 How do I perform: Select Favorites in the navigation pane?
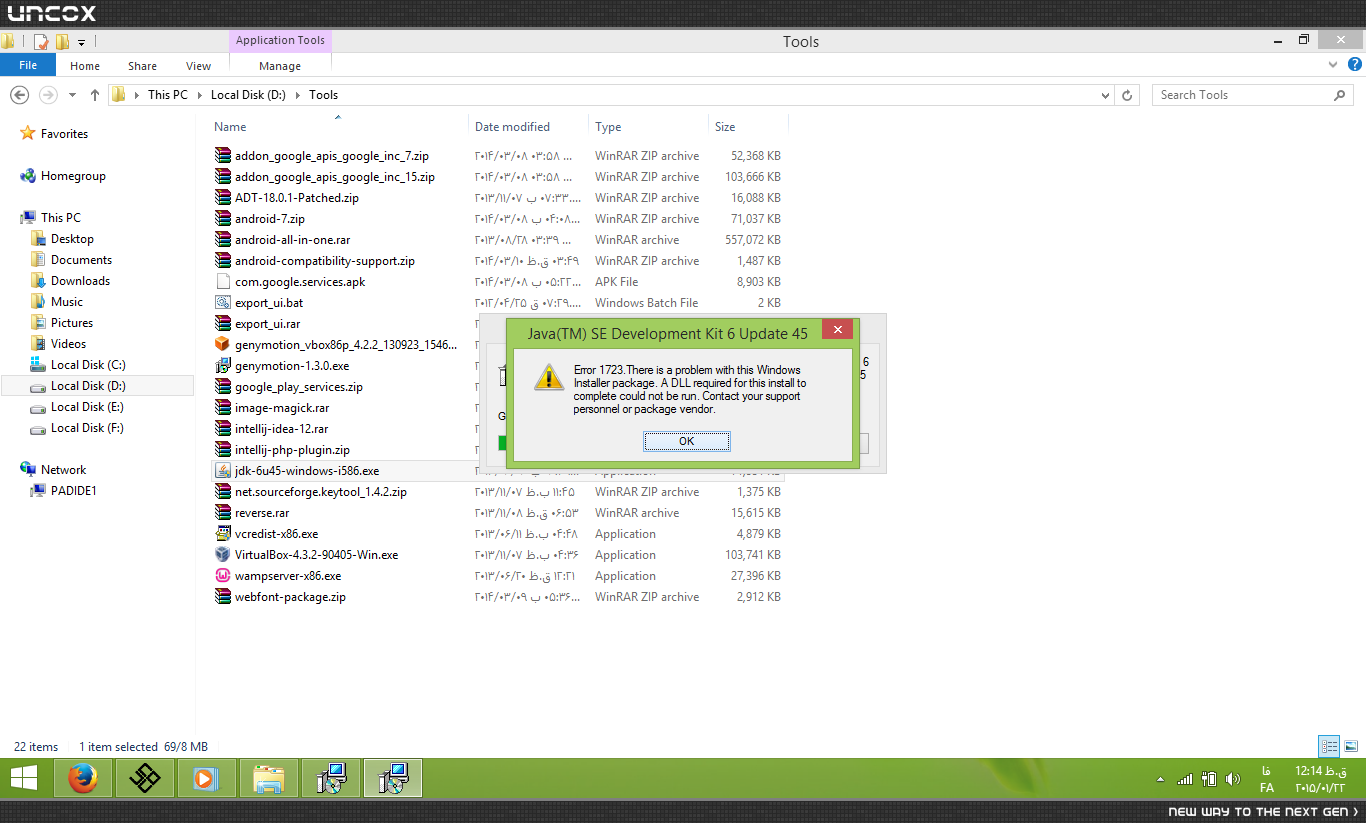click(x=64, y=134)
